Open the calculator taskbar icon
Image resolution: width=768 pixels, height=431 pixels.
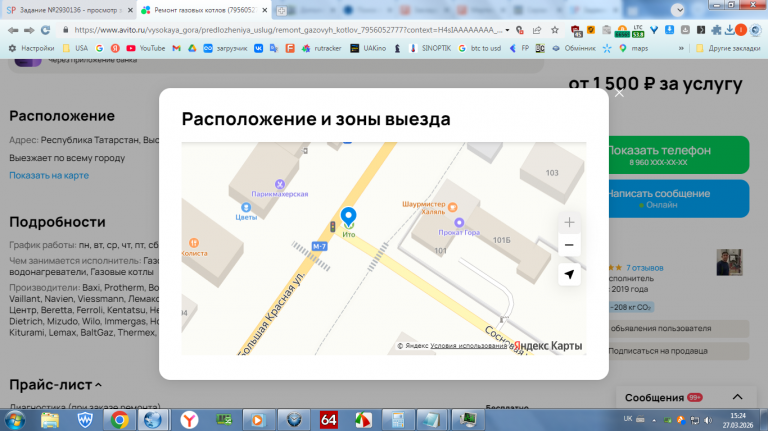click(398, 420)
